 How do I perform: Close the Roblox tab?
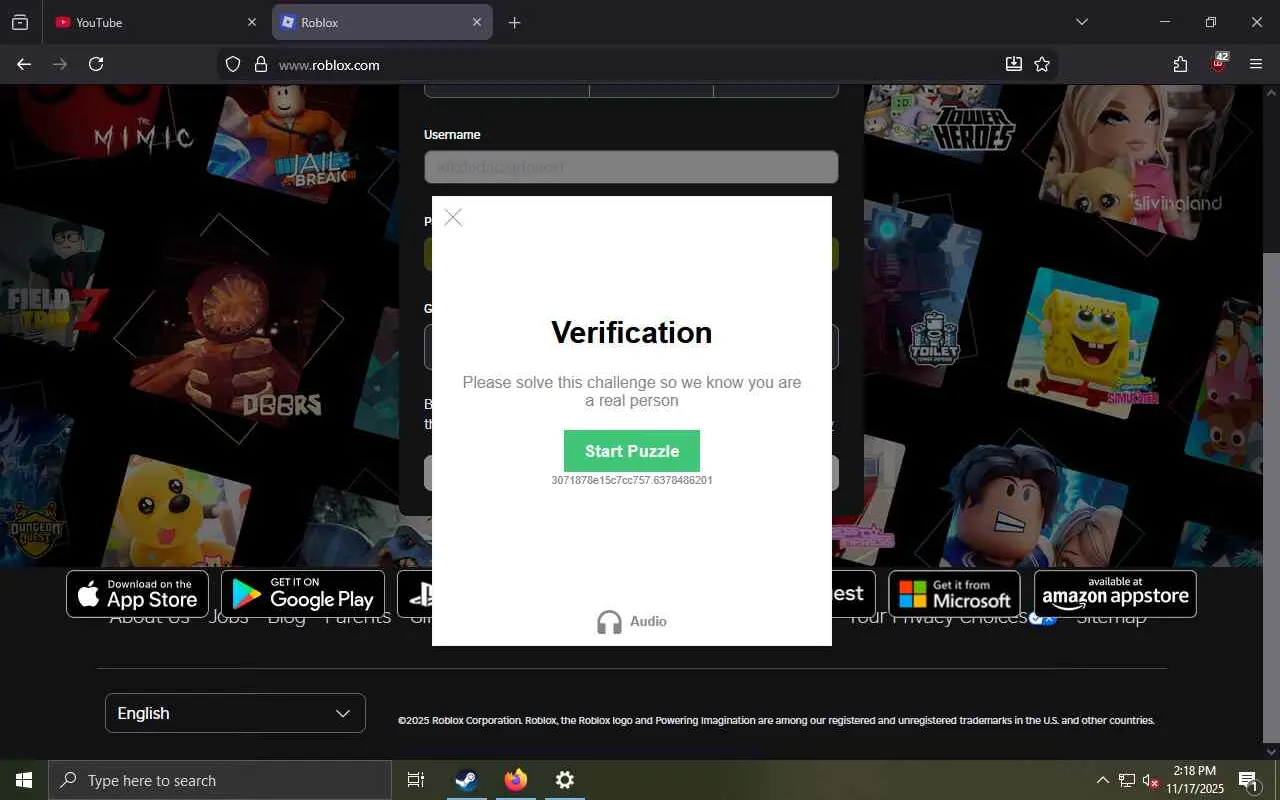click(477, 22)
